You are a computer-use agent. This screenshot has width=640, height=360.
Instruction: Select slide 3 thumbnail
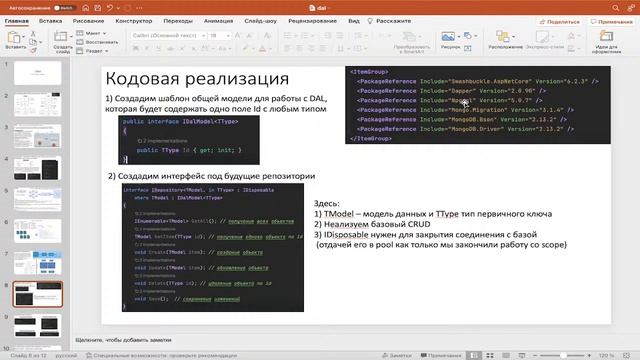click(38, 136)
